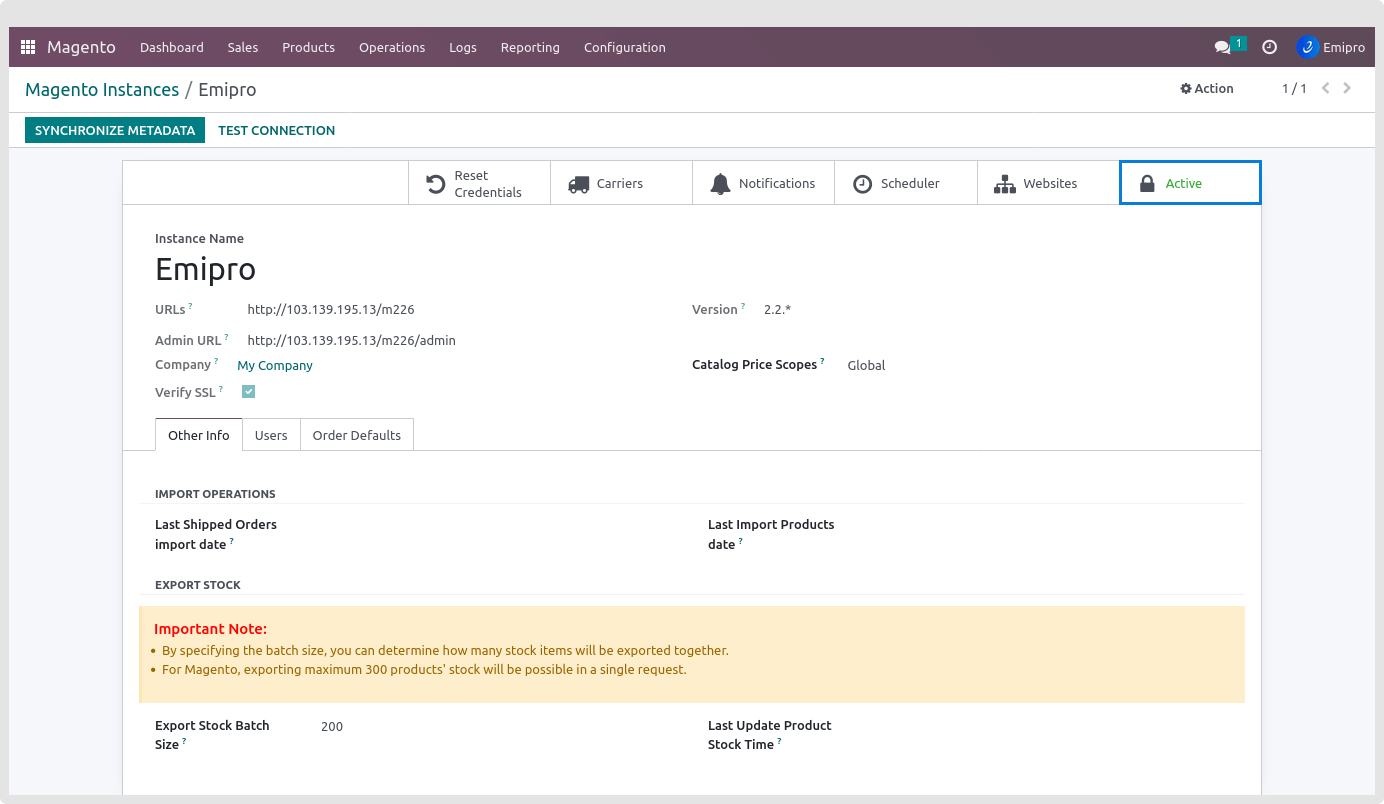Follow the My Company link
Screen dimensions: 1384x804
pyautogui.click(x=275, y=366)
